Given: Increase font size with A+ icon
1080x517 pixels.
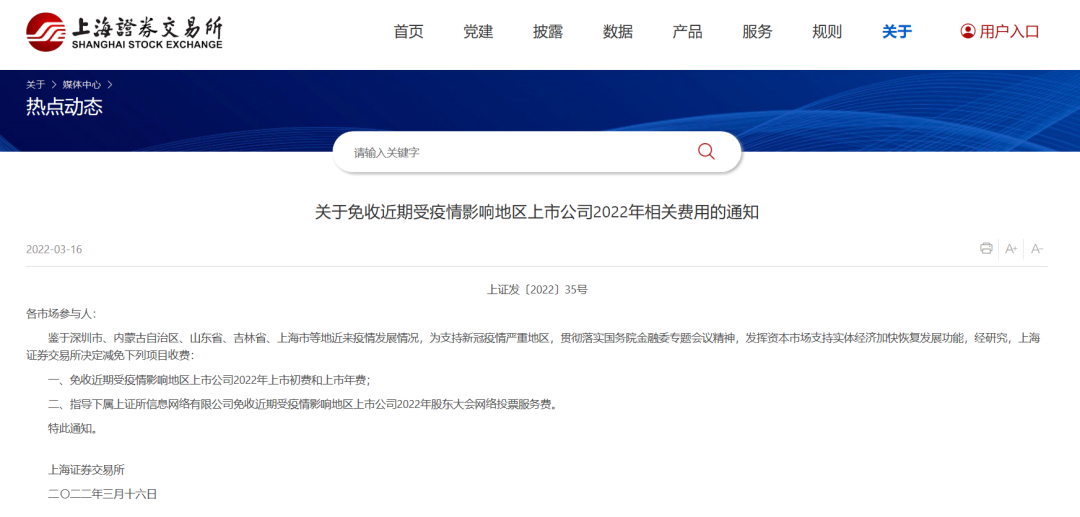Looking at the screenshot, I should pos(1011,249).
